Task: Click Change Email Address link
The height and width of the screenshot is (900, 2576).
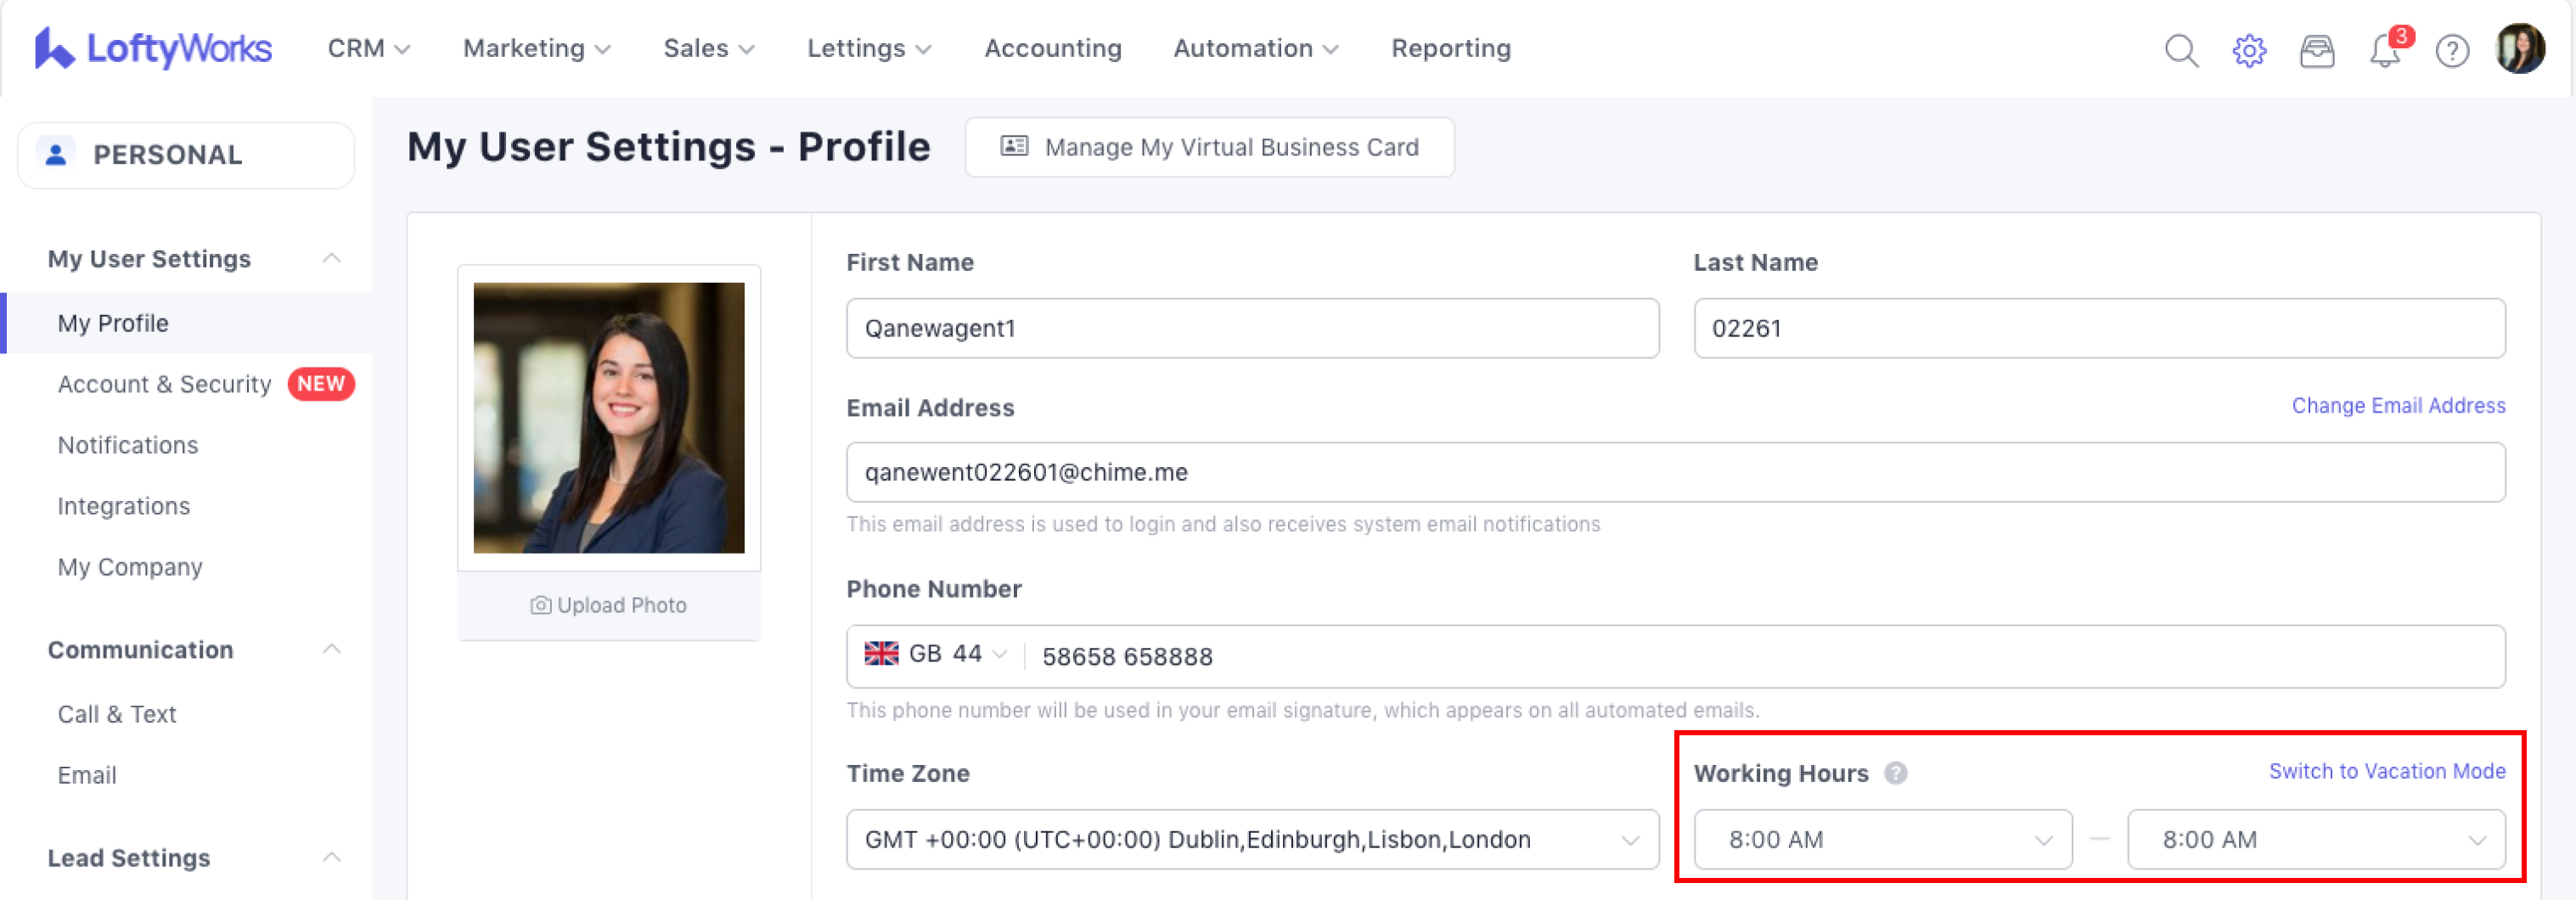Action: pos(2397,405)
